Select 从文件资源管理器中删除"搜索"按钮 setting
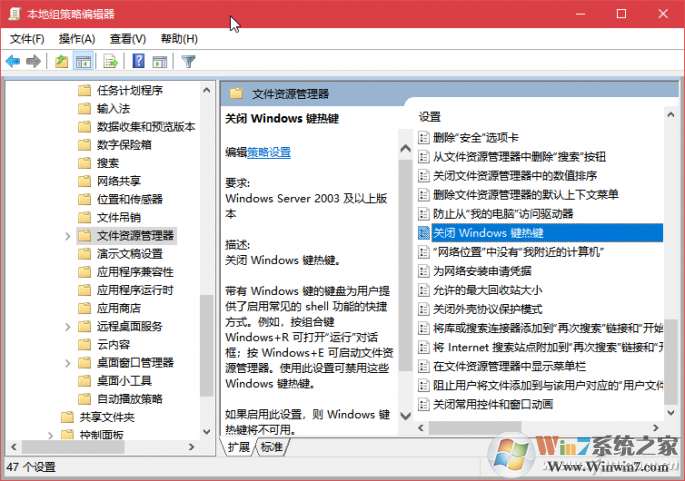Viewport: 685px width, 481px height. coord(519,157)
